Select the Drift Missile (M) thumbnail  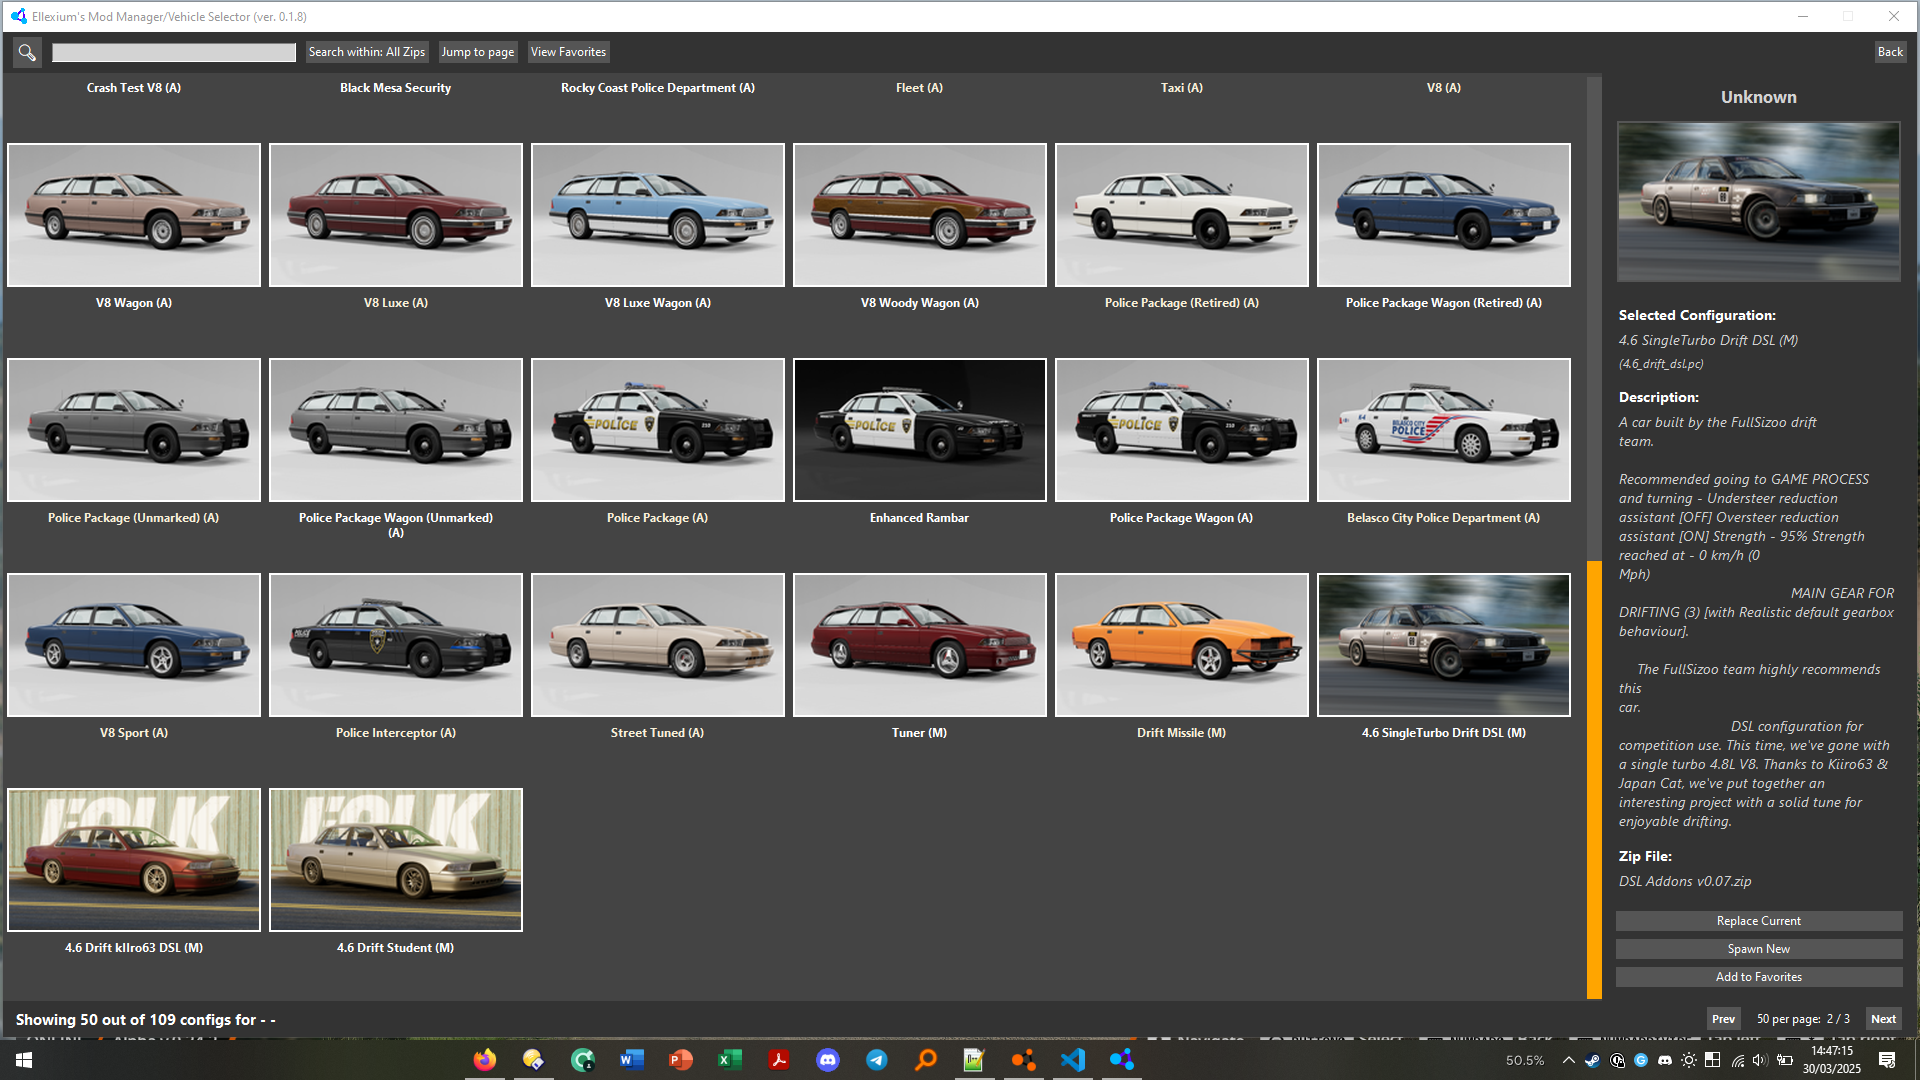[1181, 645]
